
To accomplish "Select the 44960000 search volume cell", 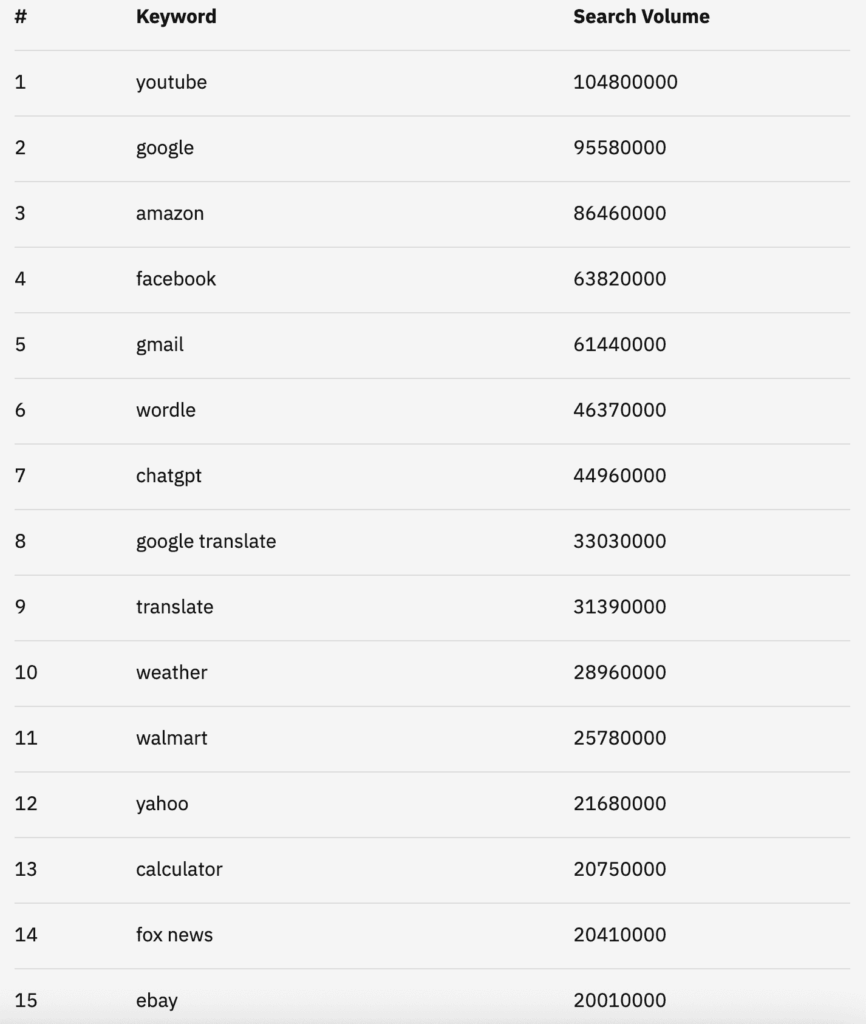I will tap(620, 476).
